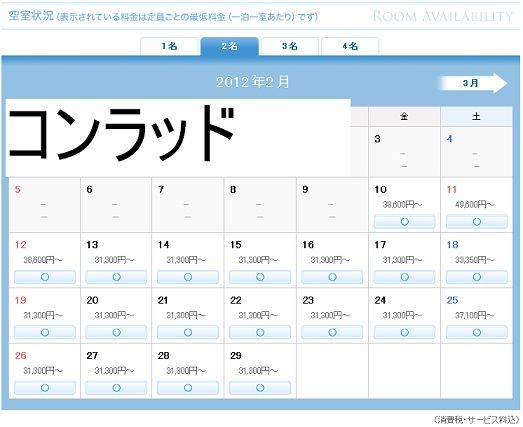Screen dimensions: 523x427
Task: Click the 31,300円 price on February 29
Action: [x=258, y=371]
